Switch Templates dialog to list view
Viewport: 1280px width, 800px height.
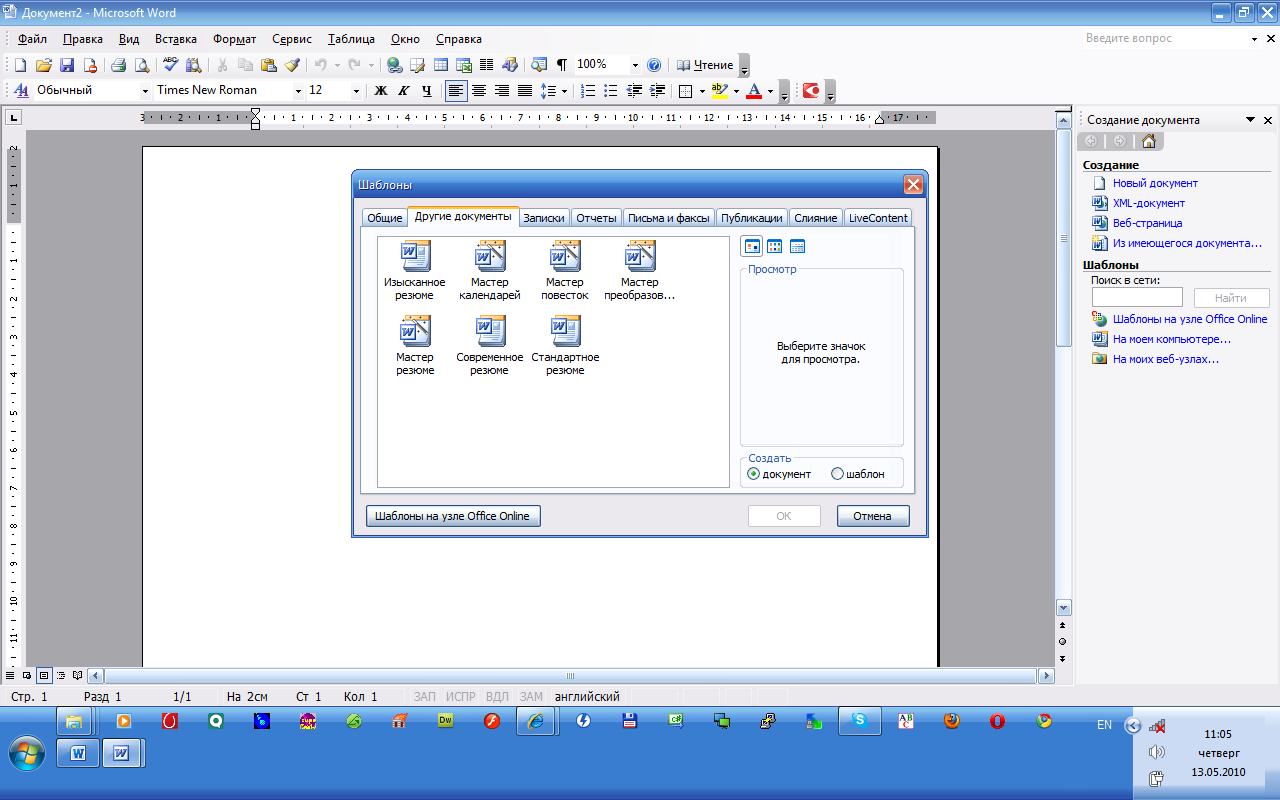pos(774,246)
